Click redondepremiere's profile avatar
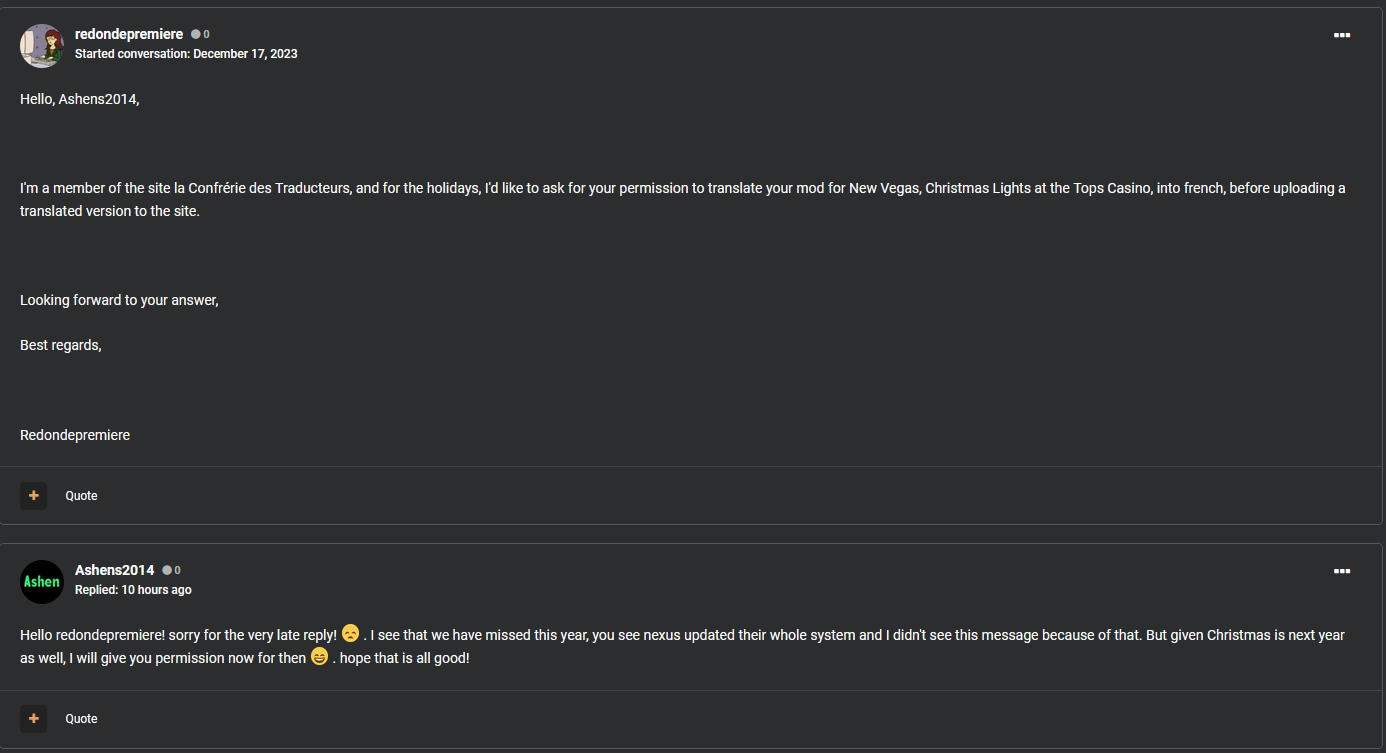Viewport: 1386px width, 753px height. coord(42,46)
